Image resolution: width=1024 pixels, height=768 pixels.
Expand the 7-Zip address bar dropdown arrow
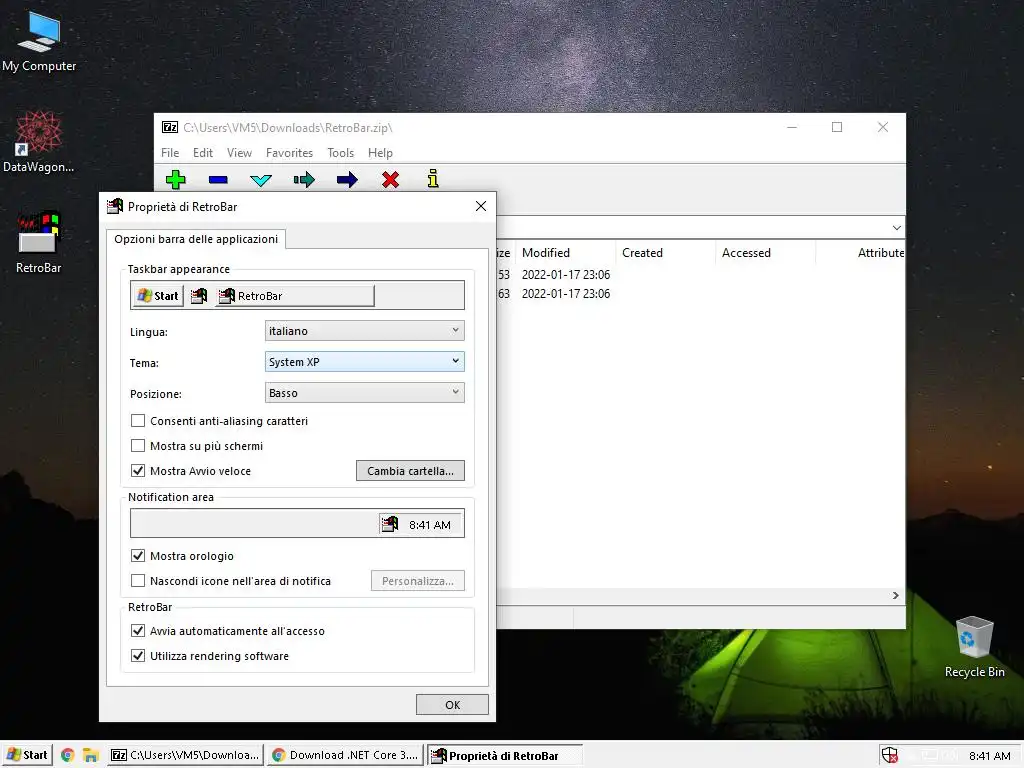coord(897,227)
